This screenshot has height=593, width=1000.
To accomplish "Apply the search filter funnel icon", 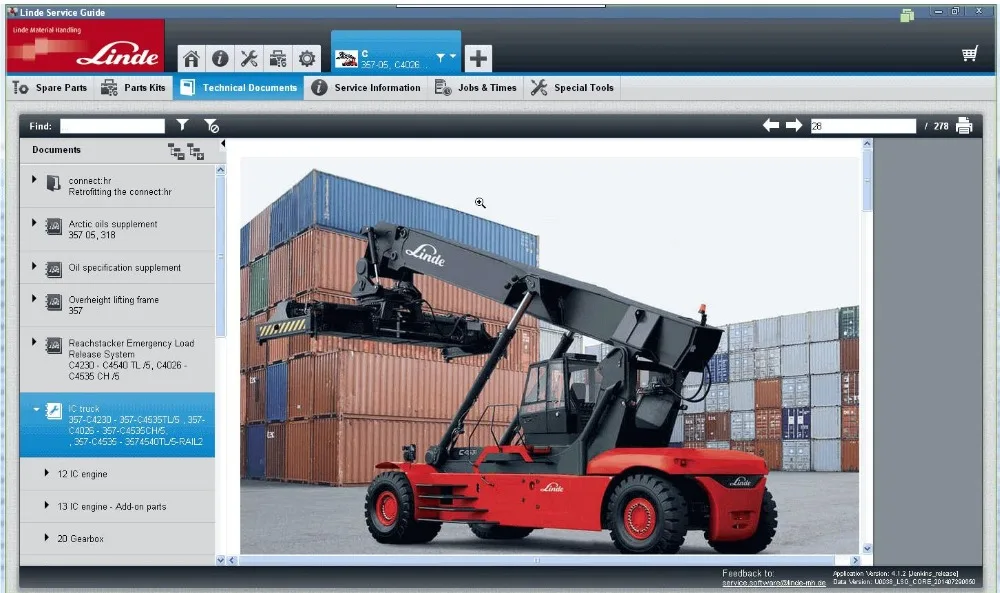I will pos(183,125).
